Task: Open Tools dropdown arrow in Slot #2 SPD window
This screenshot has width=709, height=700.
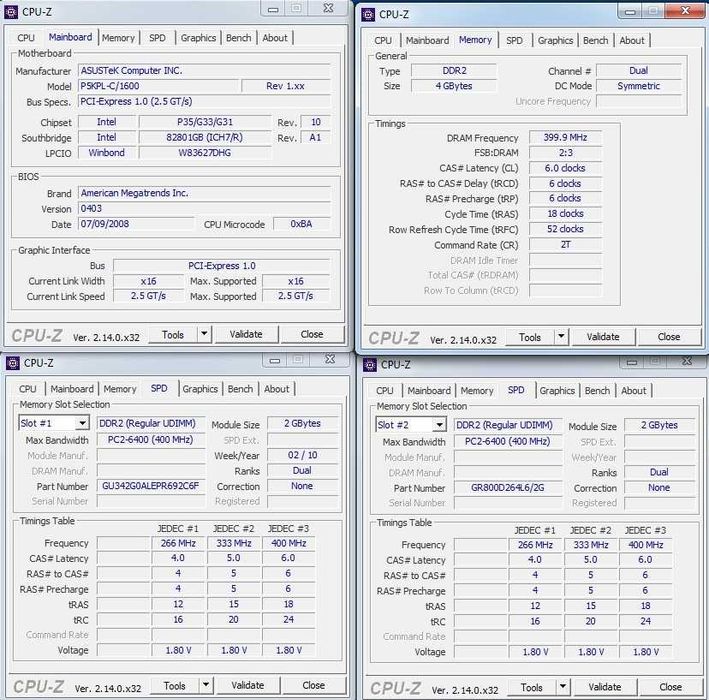Action: pyautogui.click(x=562, y=687)
